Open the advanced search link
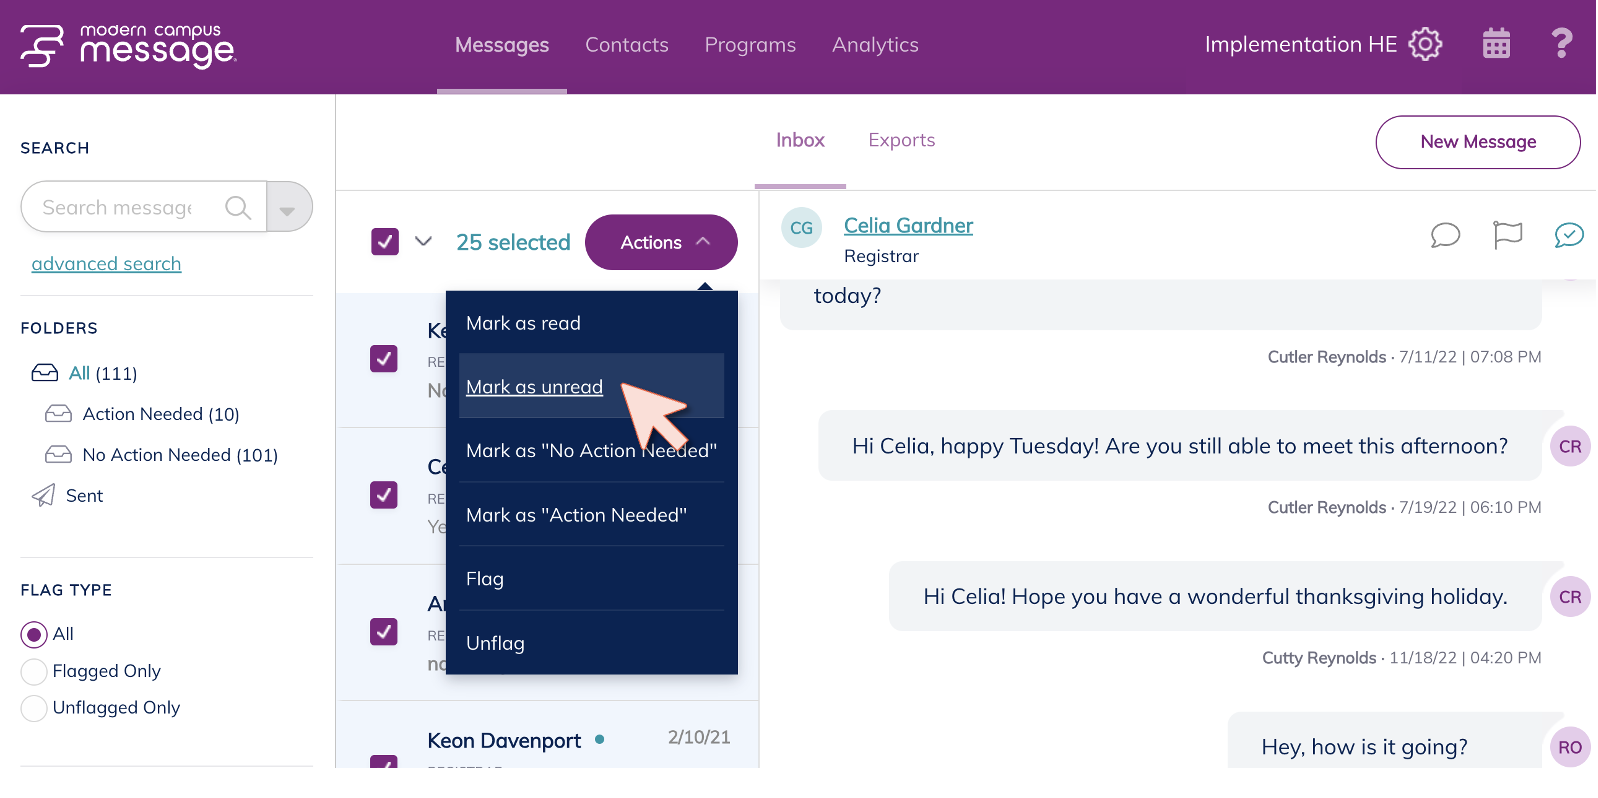The width and height of the screenshot is (1598, 798). (x=106, y=264)
